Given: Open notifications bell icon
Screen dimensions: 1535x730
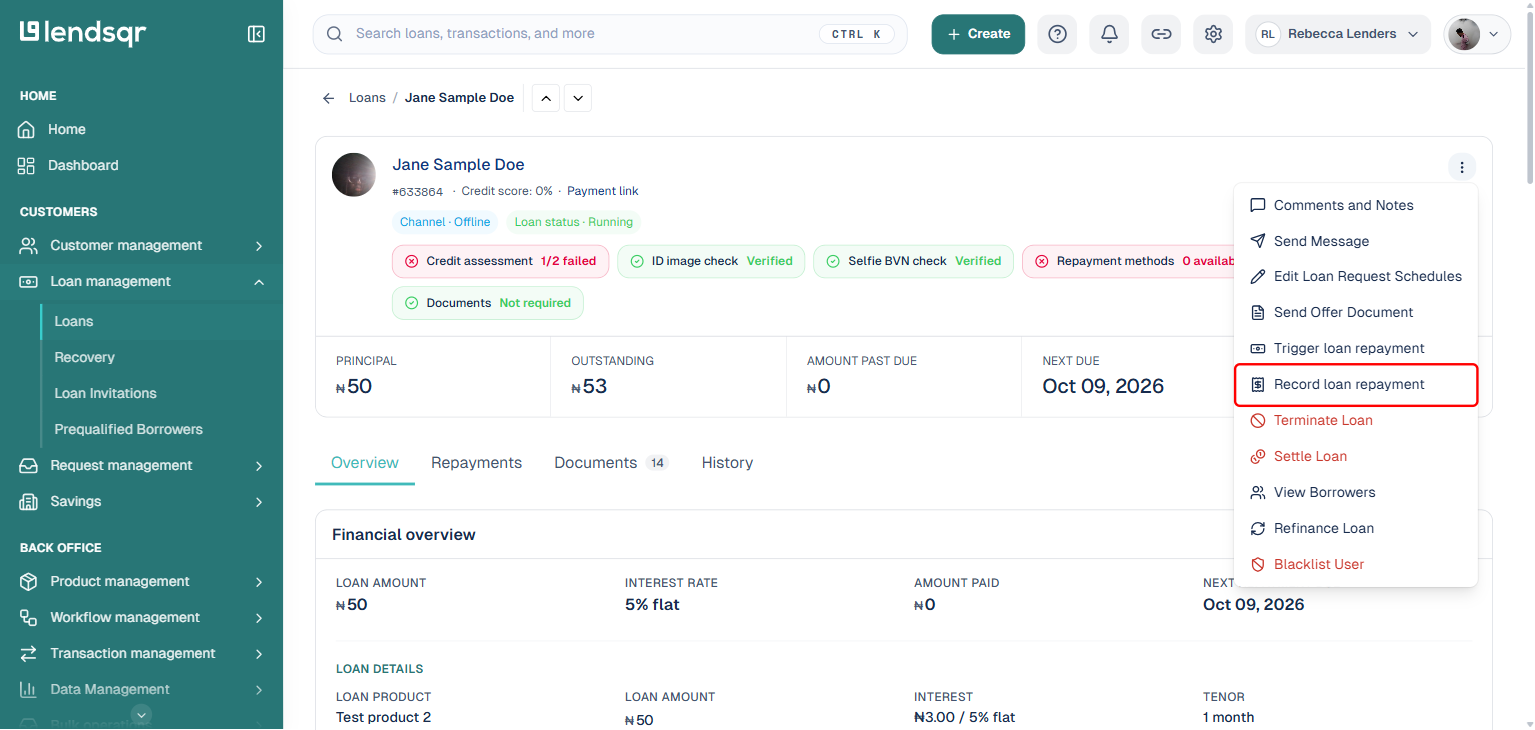Looking at the screenshot, I should (1109, 34).
